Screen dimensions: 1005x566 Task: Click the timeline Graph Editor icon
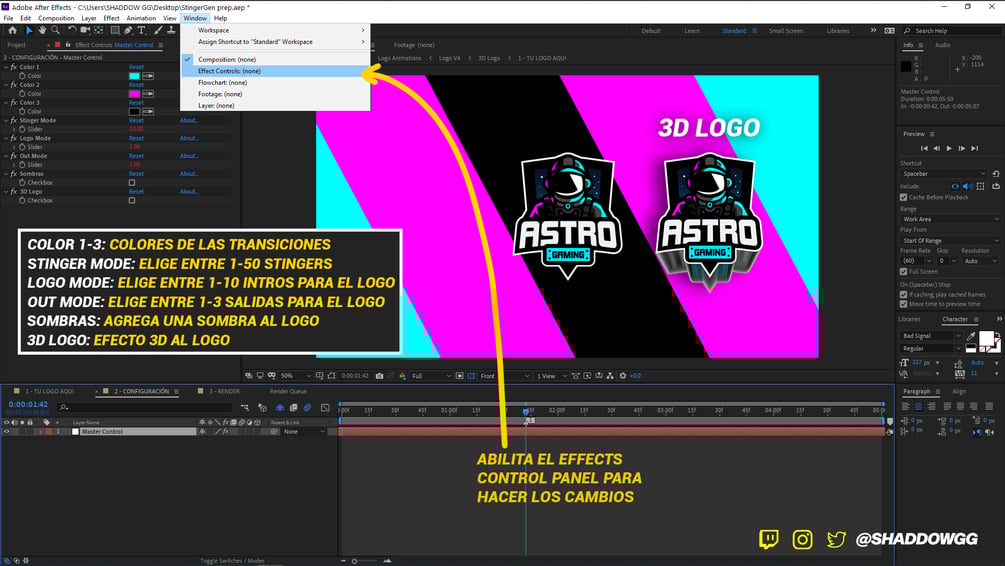[325, 408]
